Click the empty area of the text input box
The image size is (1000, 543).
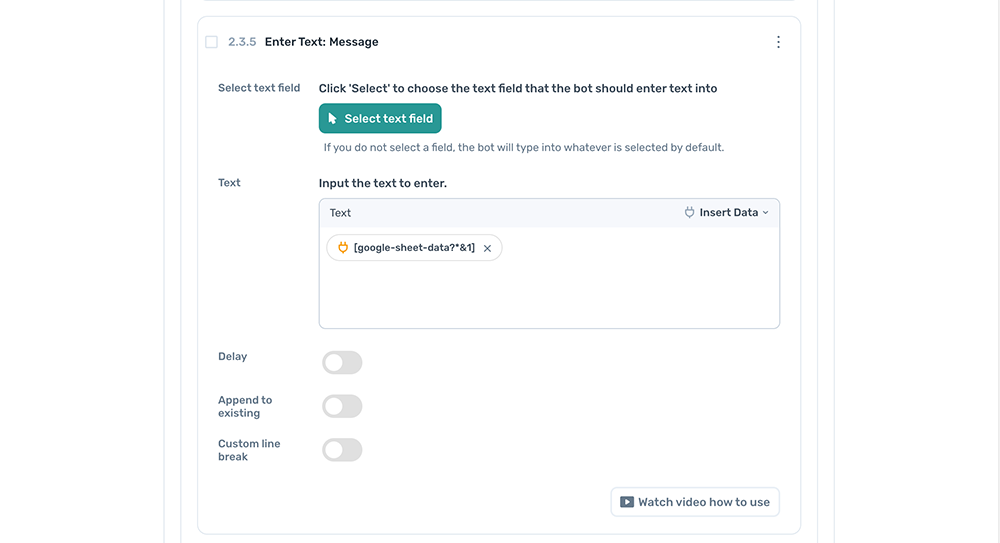coord(548,295)
